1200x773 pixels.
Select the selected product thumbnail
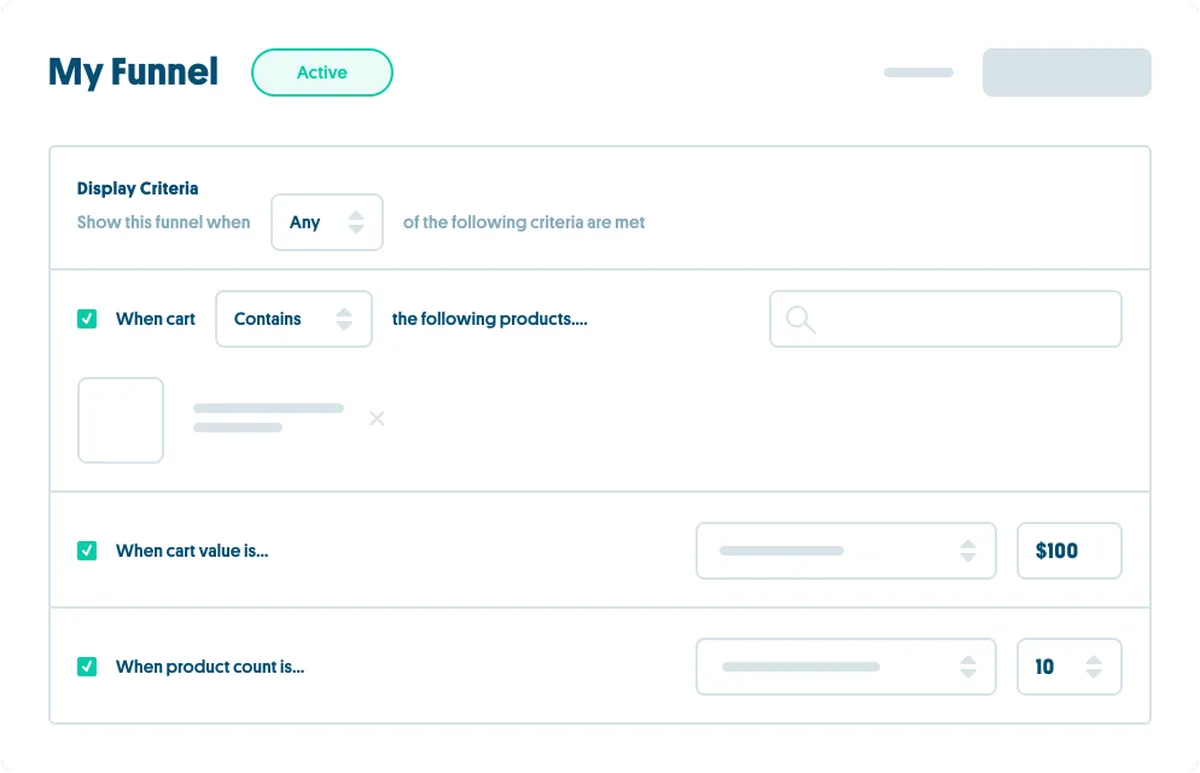[121, 420]
